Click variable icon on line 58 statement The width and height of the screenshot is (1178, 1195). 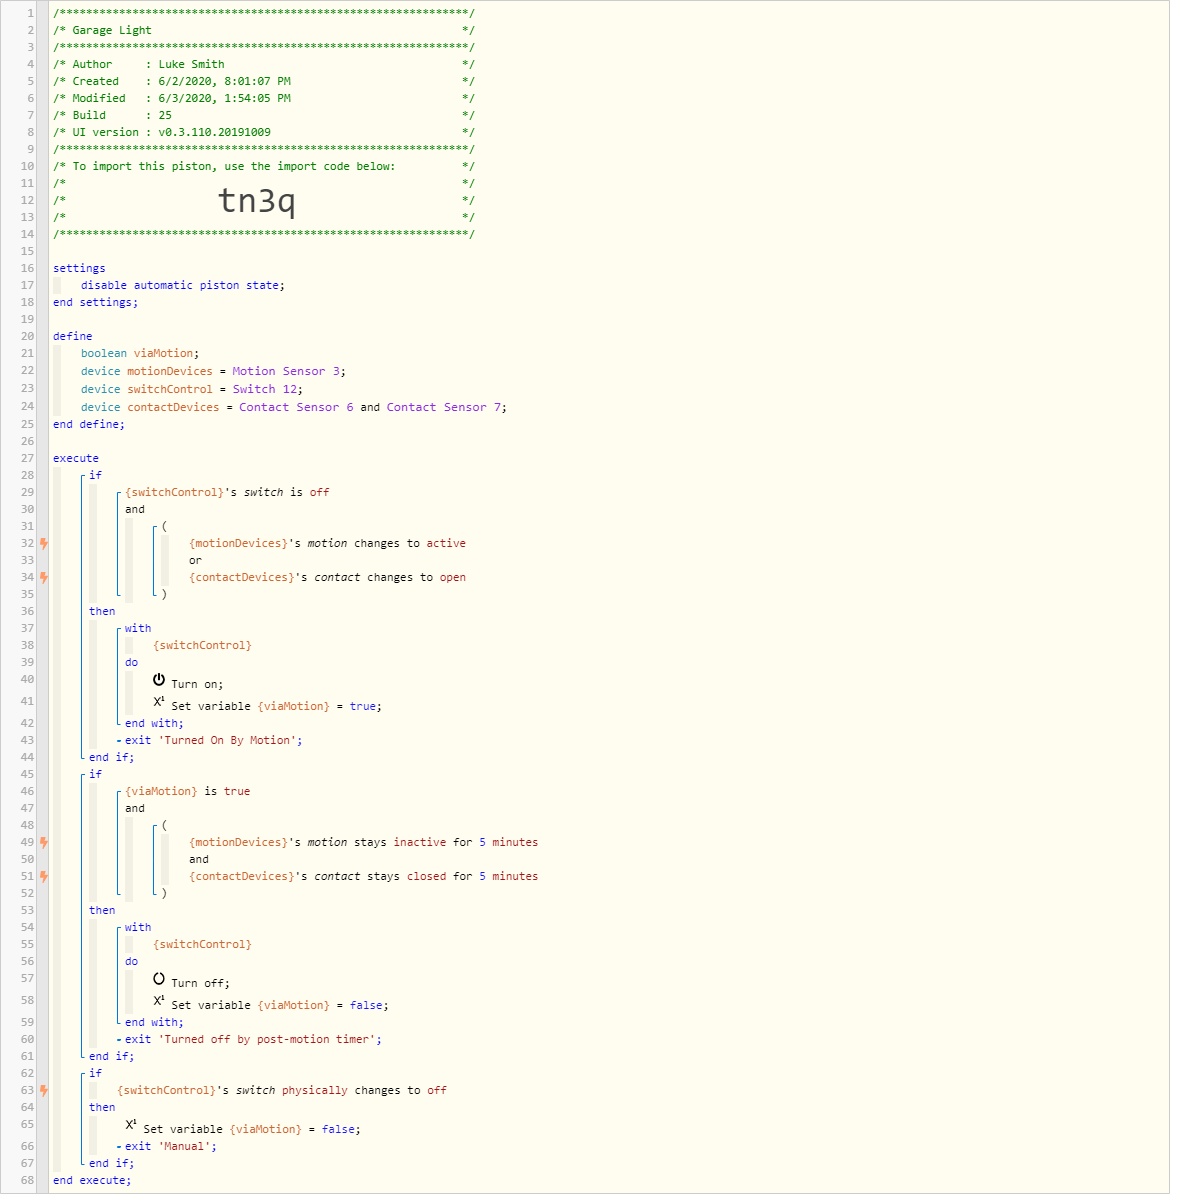[158, 1001]
